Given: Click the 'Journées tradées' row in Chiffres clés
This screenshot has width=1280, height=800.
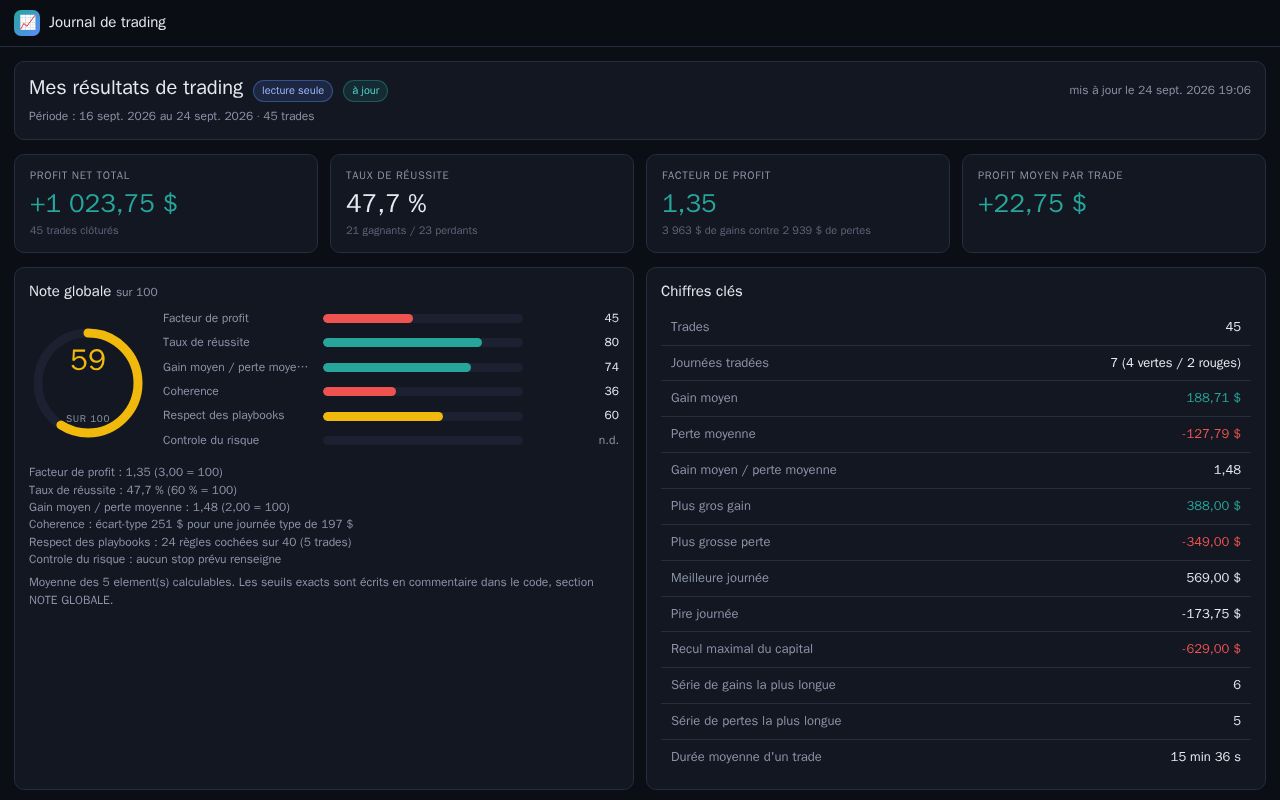Looking at the screenshot, I should [x=956, y=363].
